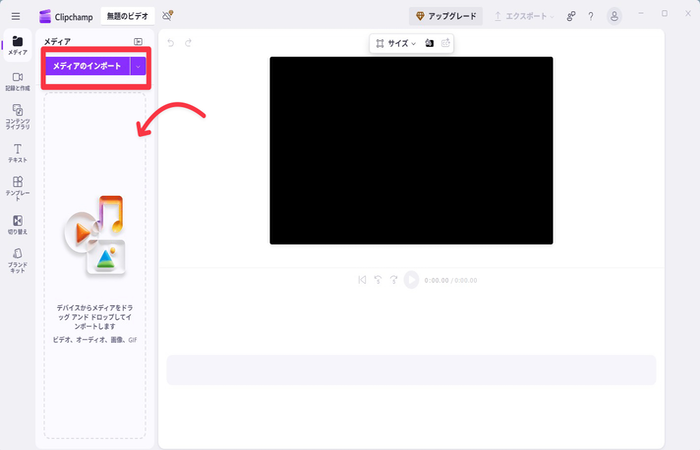Select the メディア (Media) sidebar tab
Screen dimensions: 700x450
click(17, 46)
